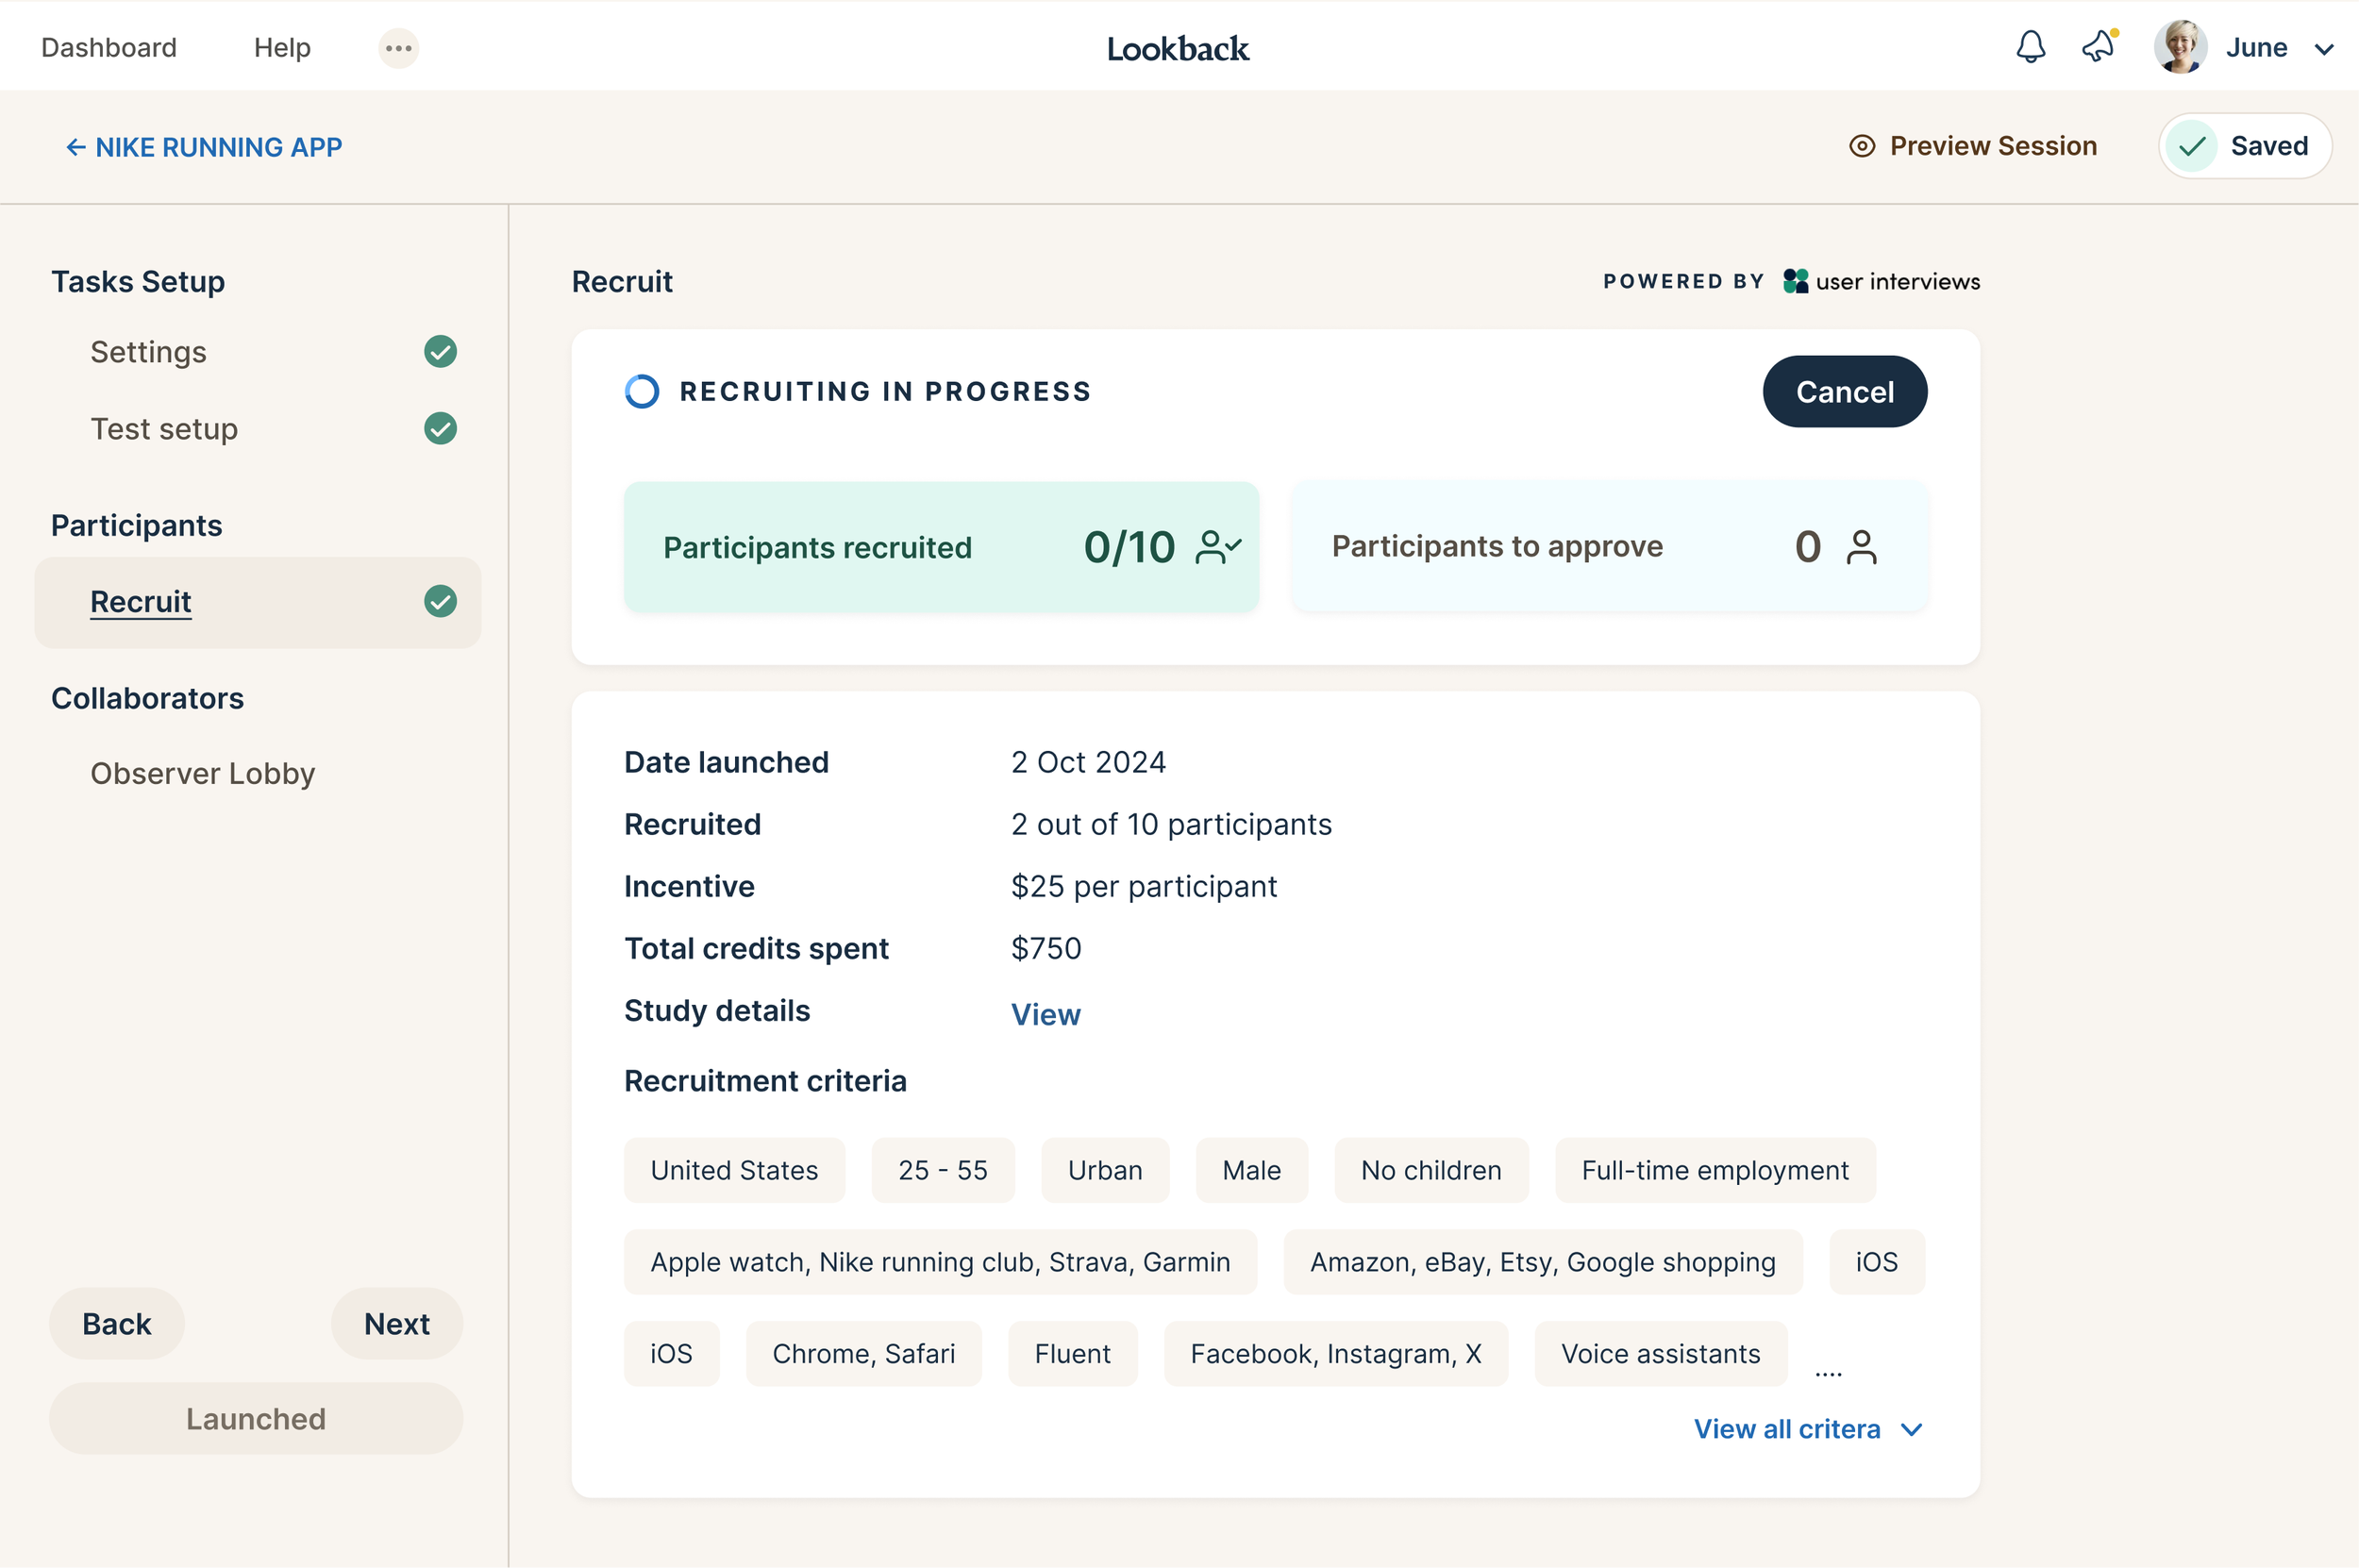
Task: Click the criteria overflow ellipsis
Action: (1828, 1375)
